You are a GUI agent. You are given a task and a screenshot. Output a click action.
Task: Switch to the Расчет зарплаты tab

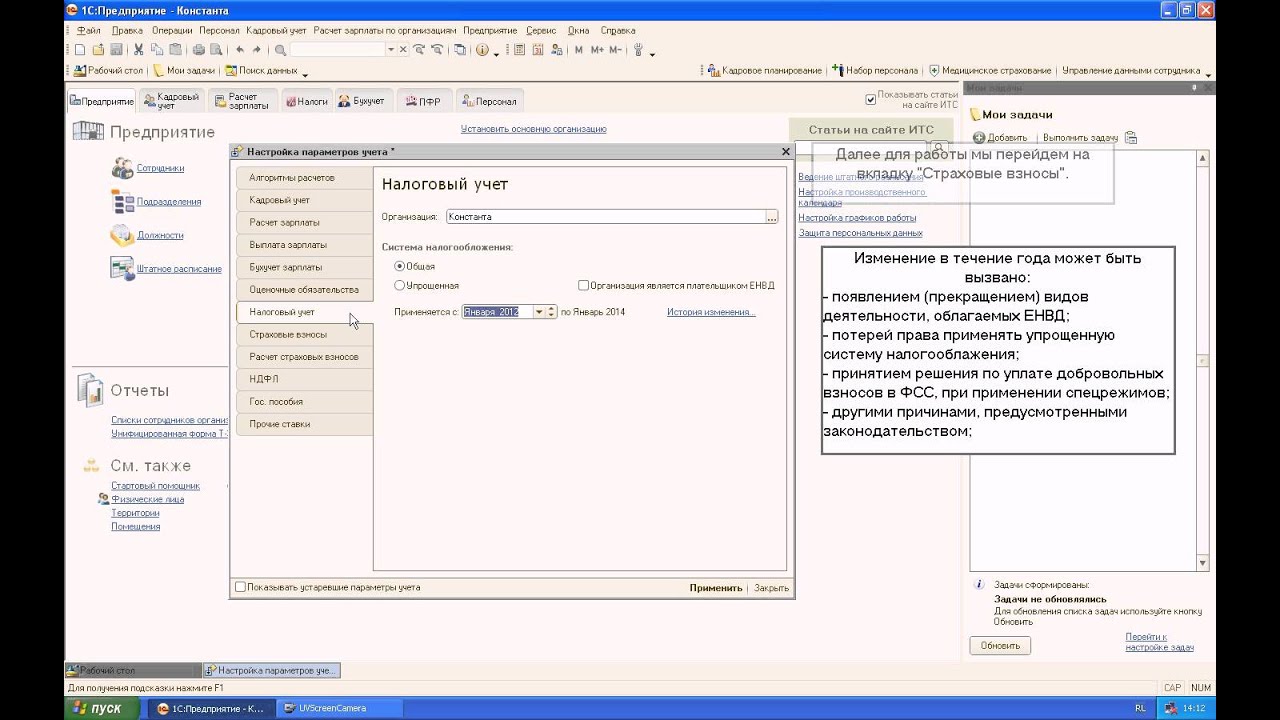pyautogui.click(x=242, y=101)
